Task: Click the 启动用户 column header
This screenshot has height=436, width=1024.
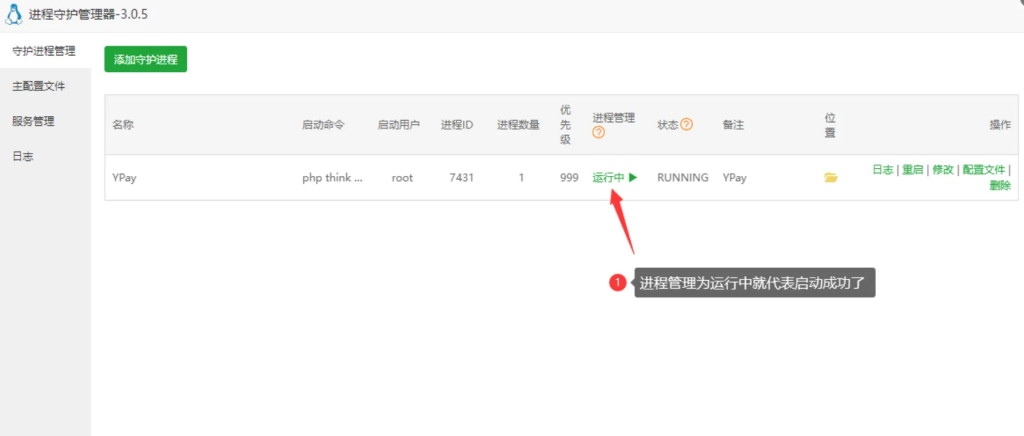Action: pos(398,125)
